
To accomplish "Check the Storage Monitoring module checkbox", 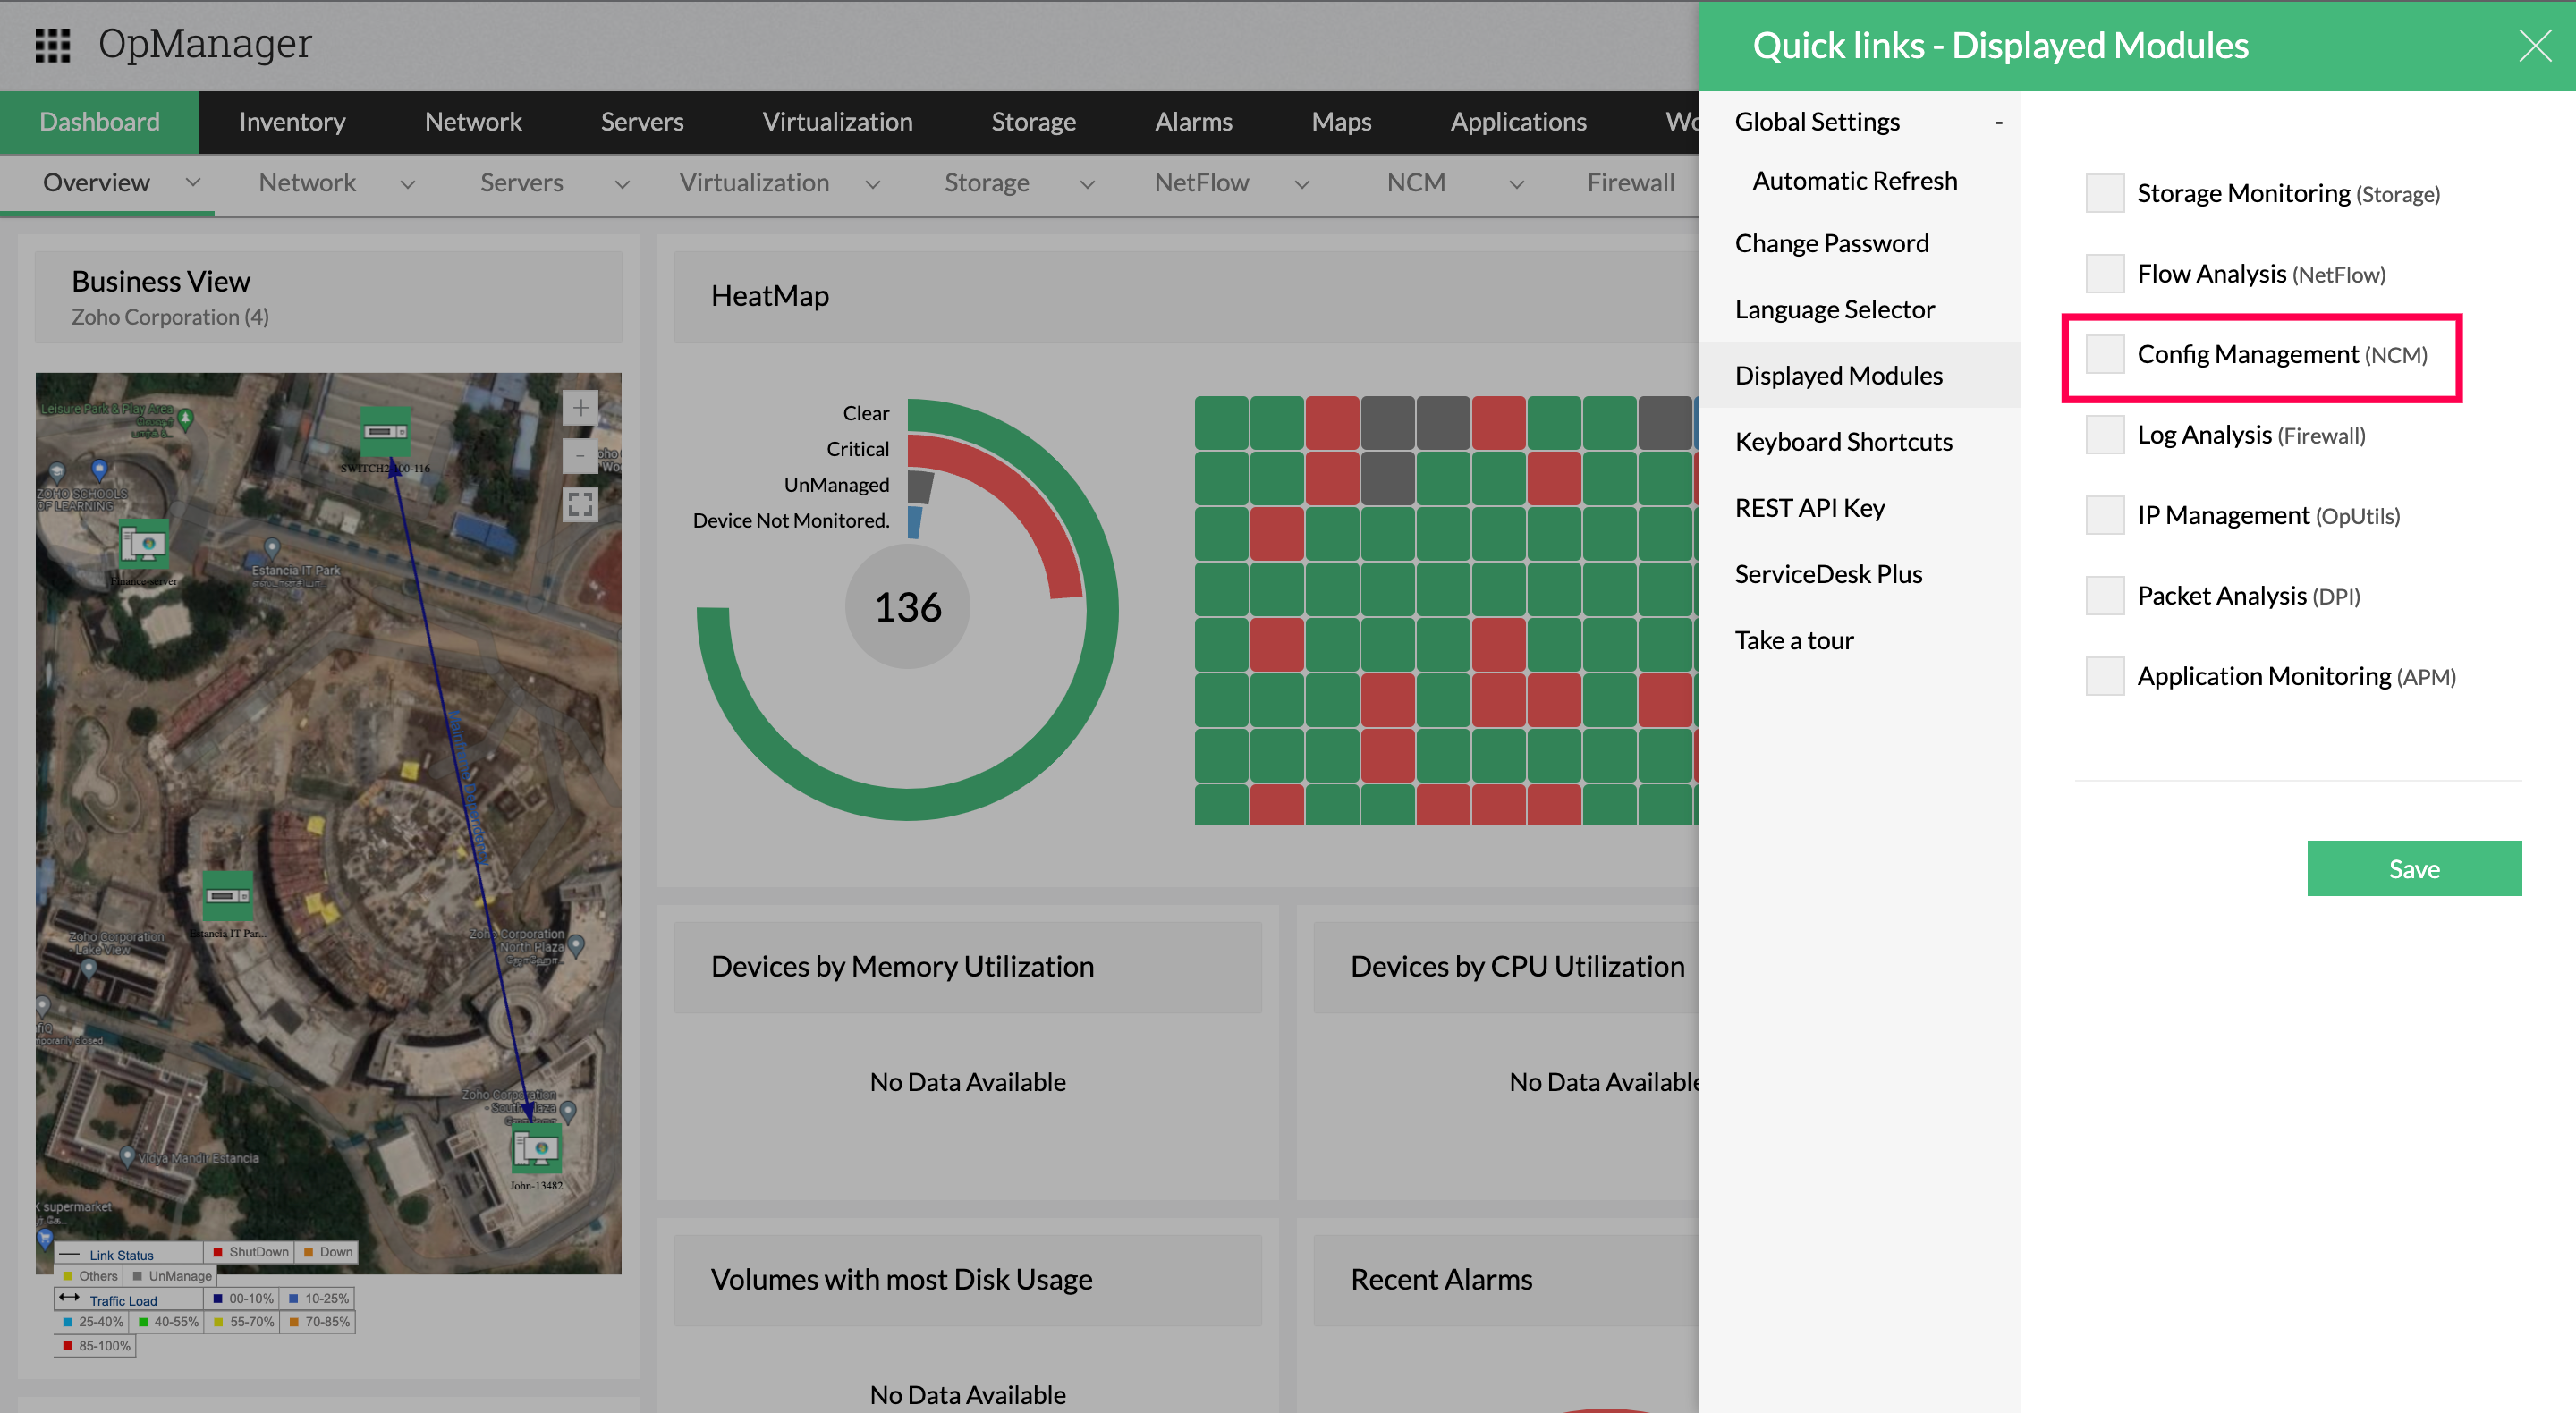I will click(x=2104, y=193).
